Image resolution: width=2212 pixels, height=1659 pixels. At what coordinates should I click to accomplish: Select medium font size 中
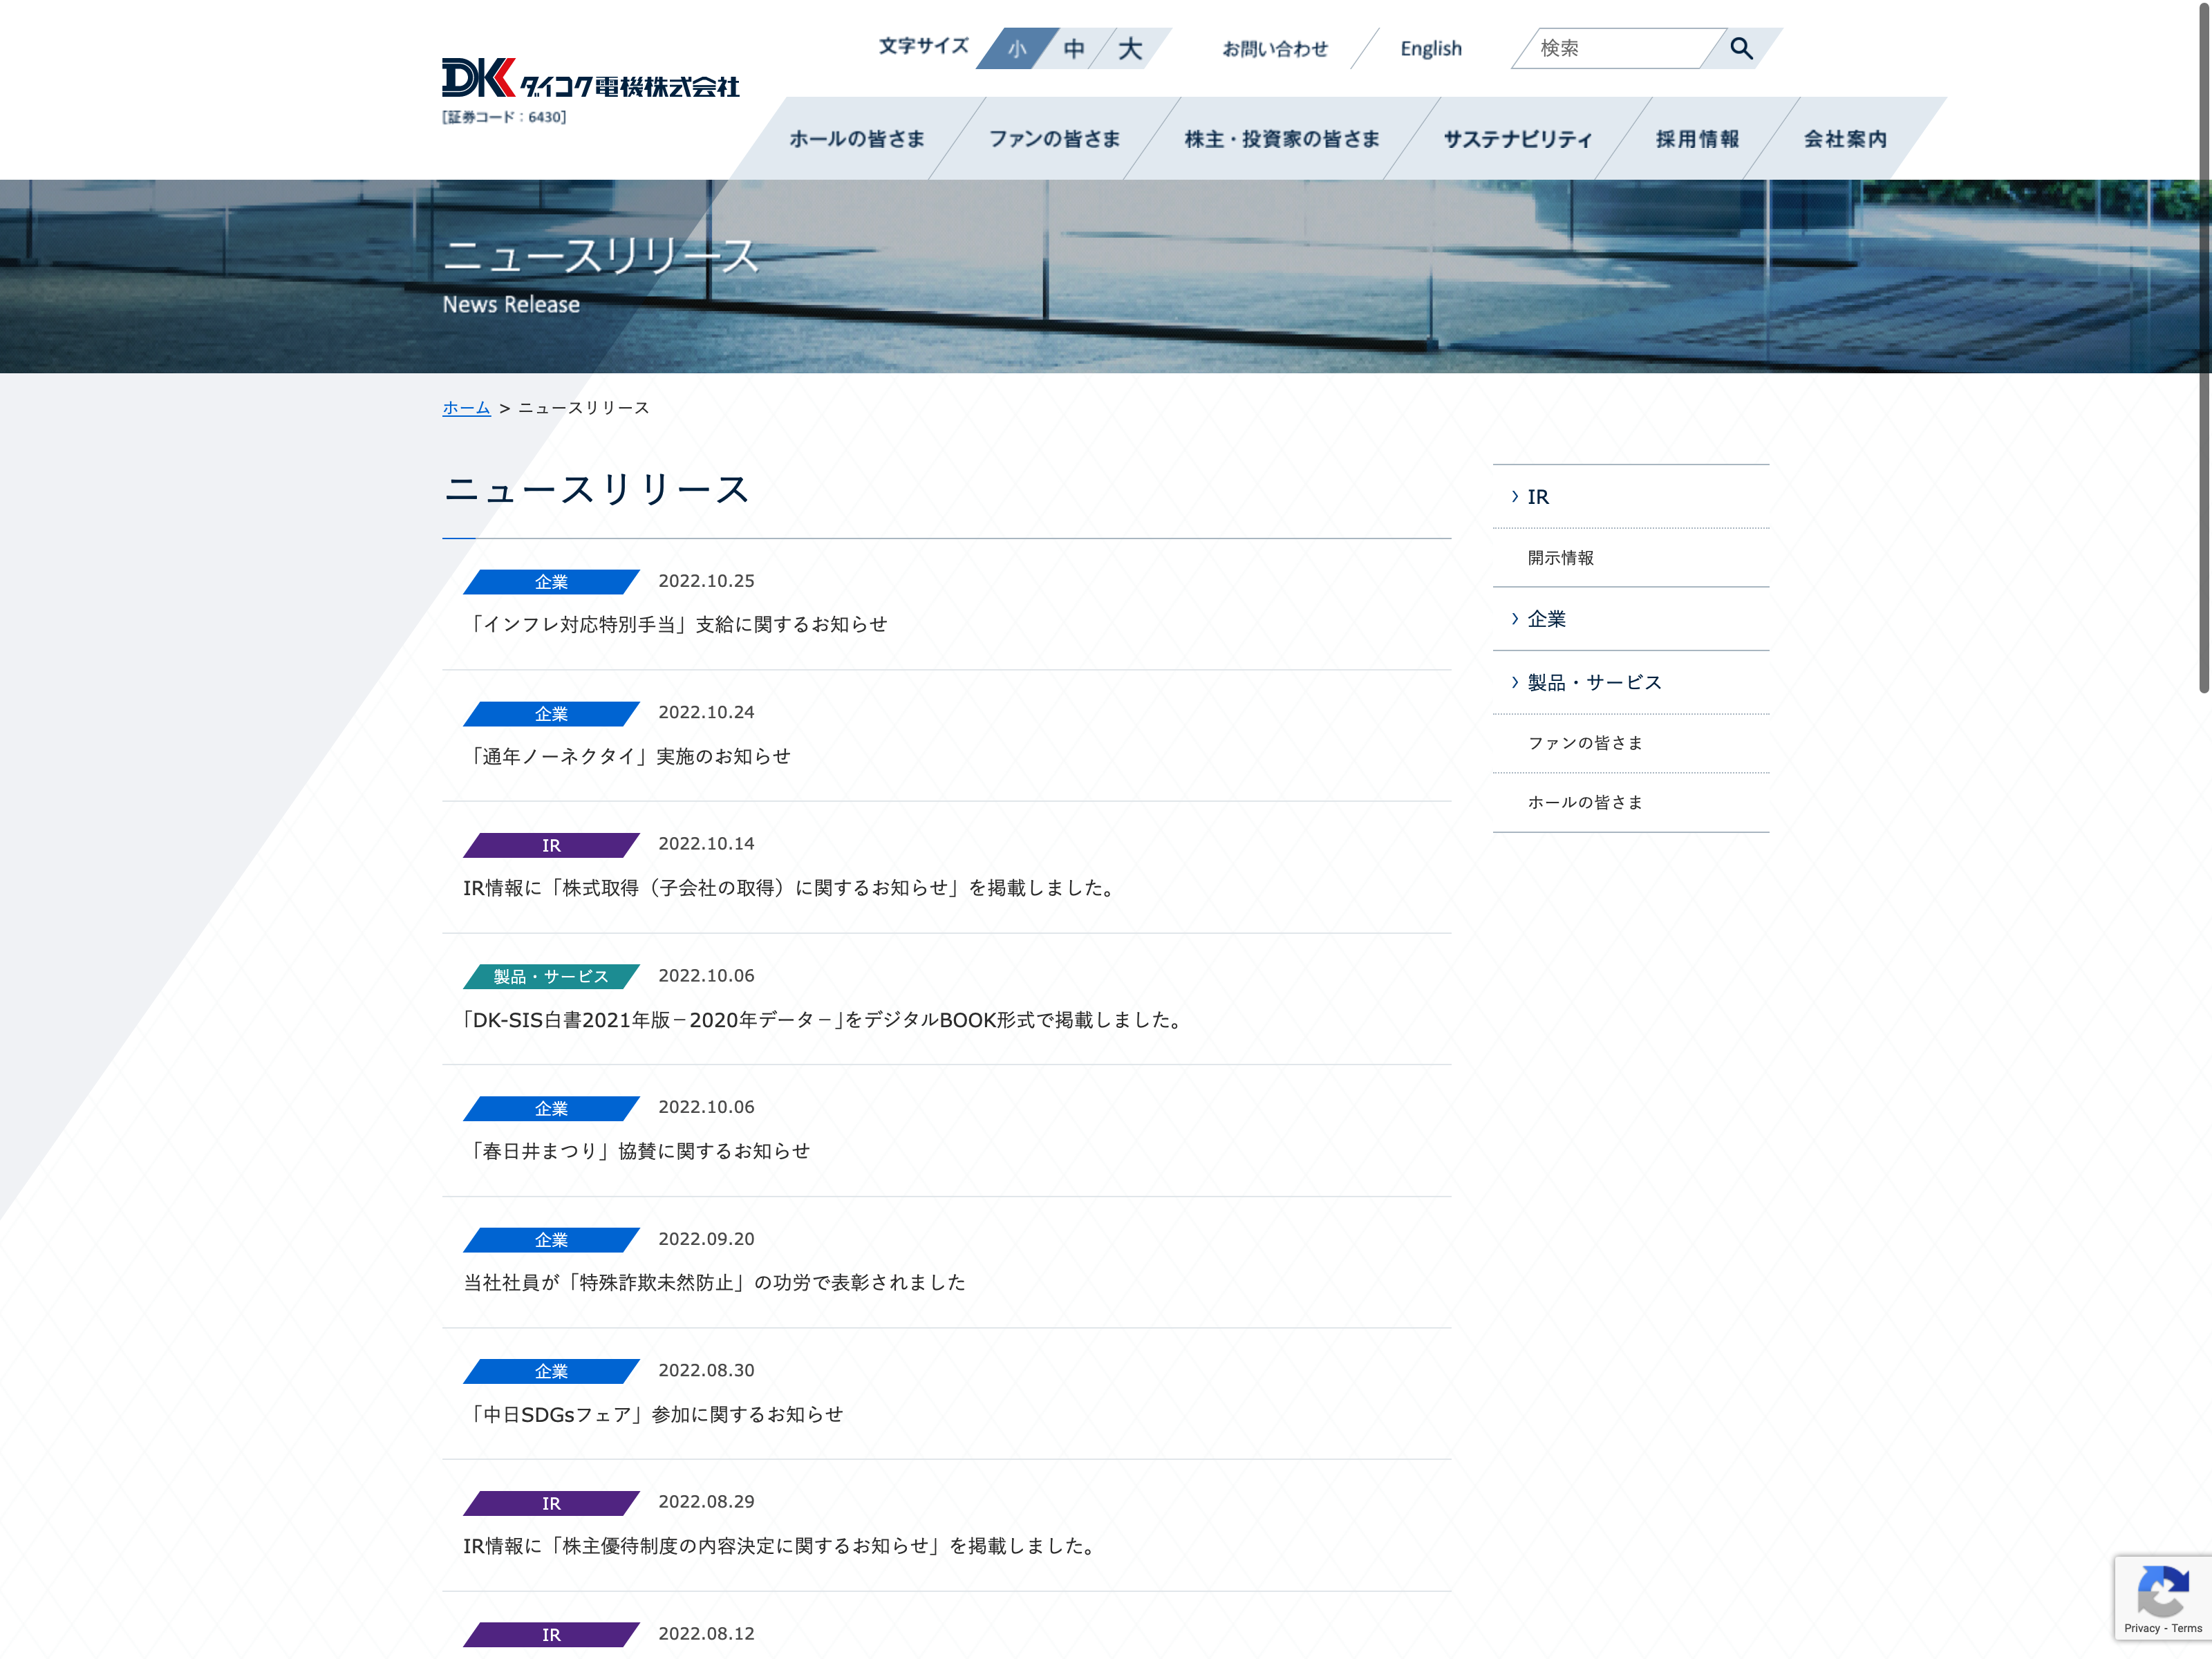pyautogui.click(x=1074, y=49)
